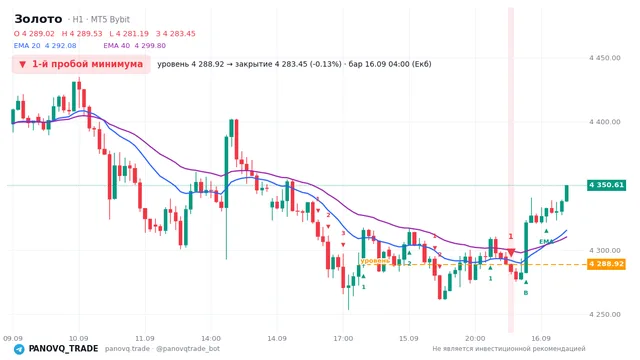This screenshot has width=640, height=360.
Task: Click the 14:00 time axis label
Action: tap(211, 338)
